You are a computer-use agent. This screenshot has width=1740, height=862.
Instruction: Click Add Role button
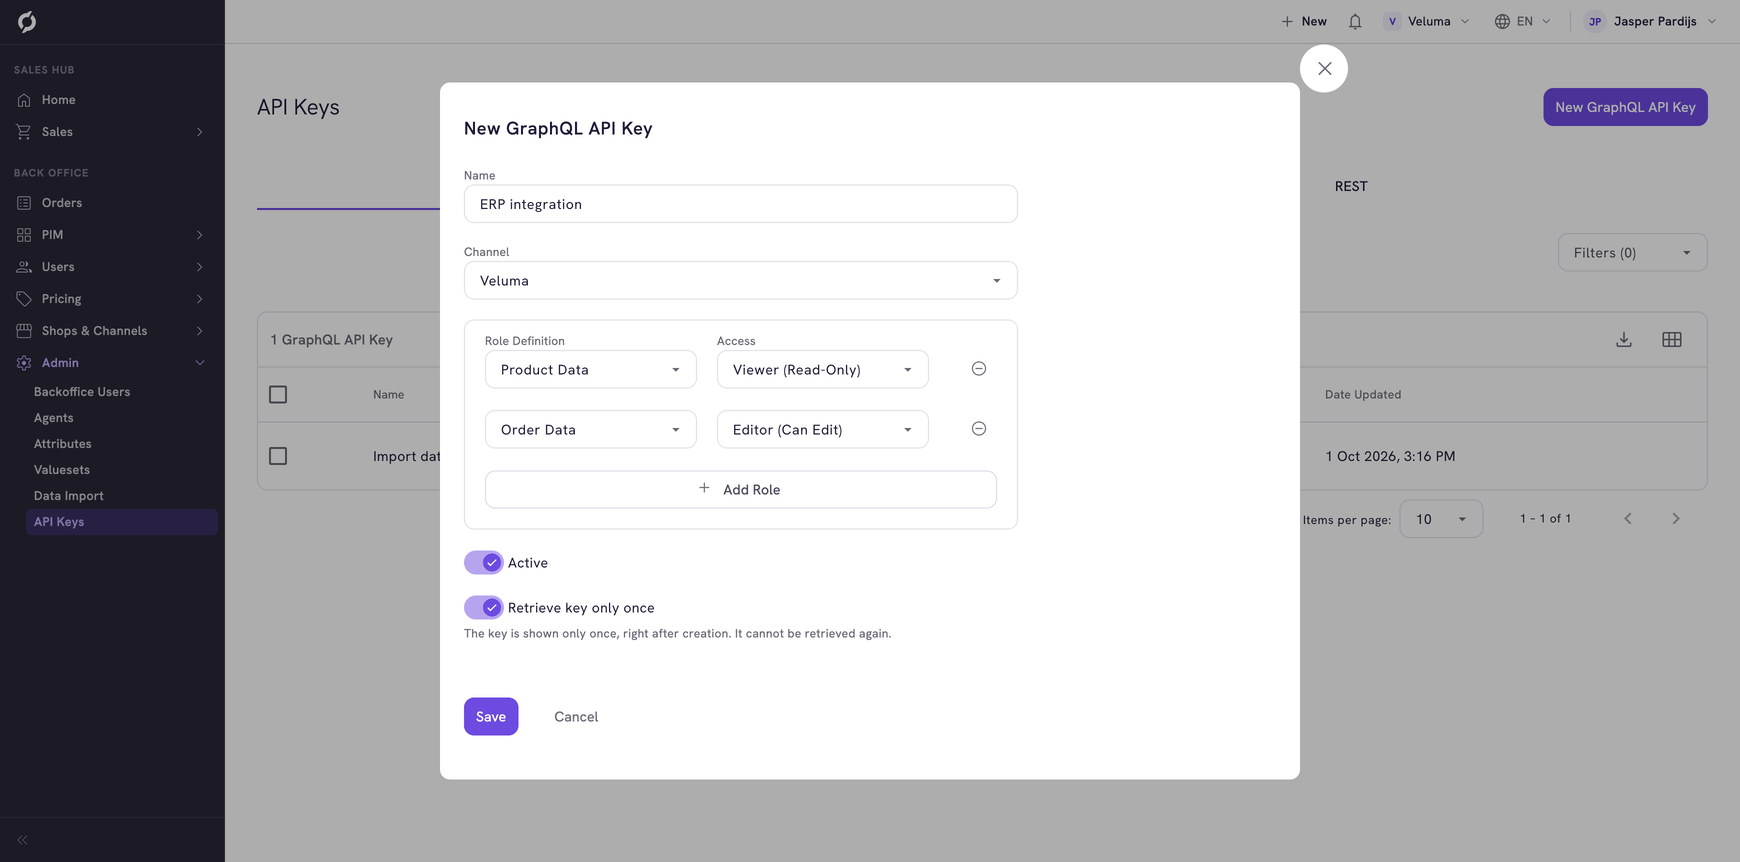click(741, 490)
